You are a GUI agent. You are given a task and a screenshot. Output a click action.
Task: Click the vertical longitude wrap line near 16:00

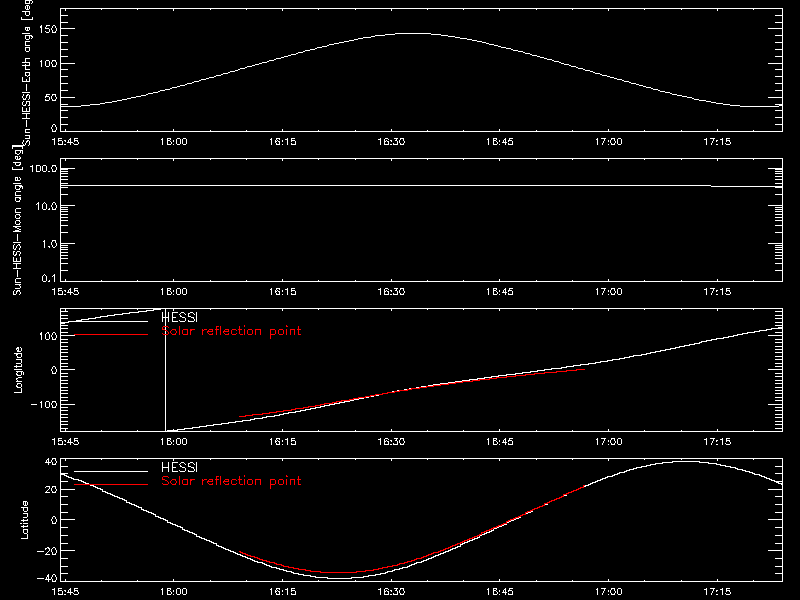coord(165,370)
